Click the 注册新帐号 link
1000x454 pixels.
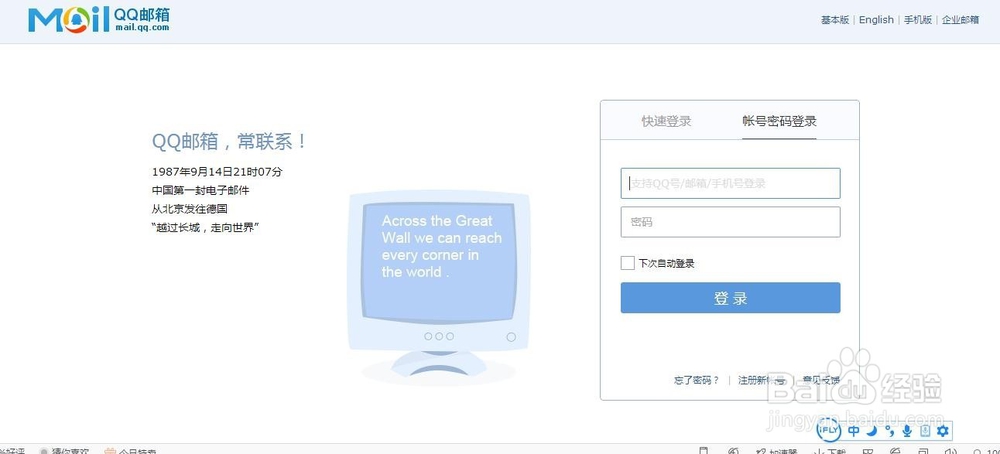point(761,380)
